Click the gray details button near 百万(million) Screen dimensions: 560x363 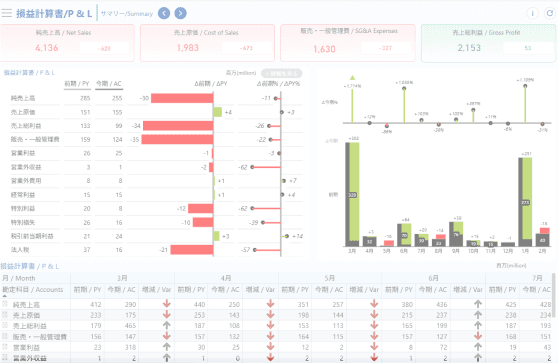[281, 73]
